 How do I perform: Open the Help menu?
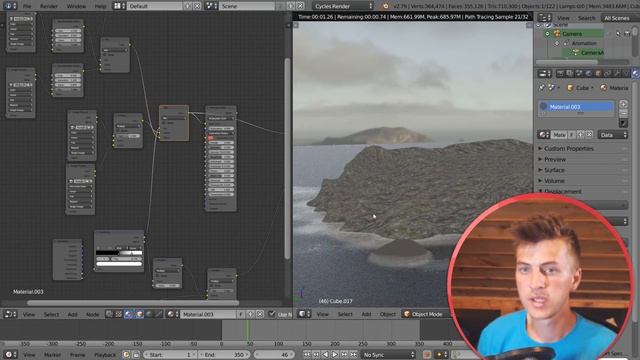(x=100, y=6)
